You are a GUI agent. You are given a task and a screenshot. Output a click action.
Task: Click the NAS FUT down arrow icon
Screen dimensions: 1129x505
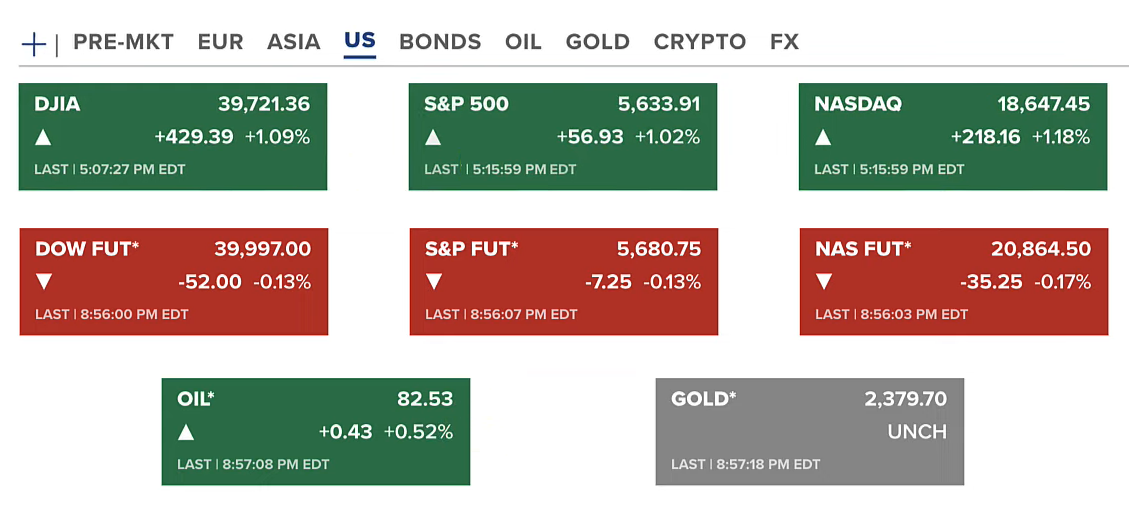[824, 282]
